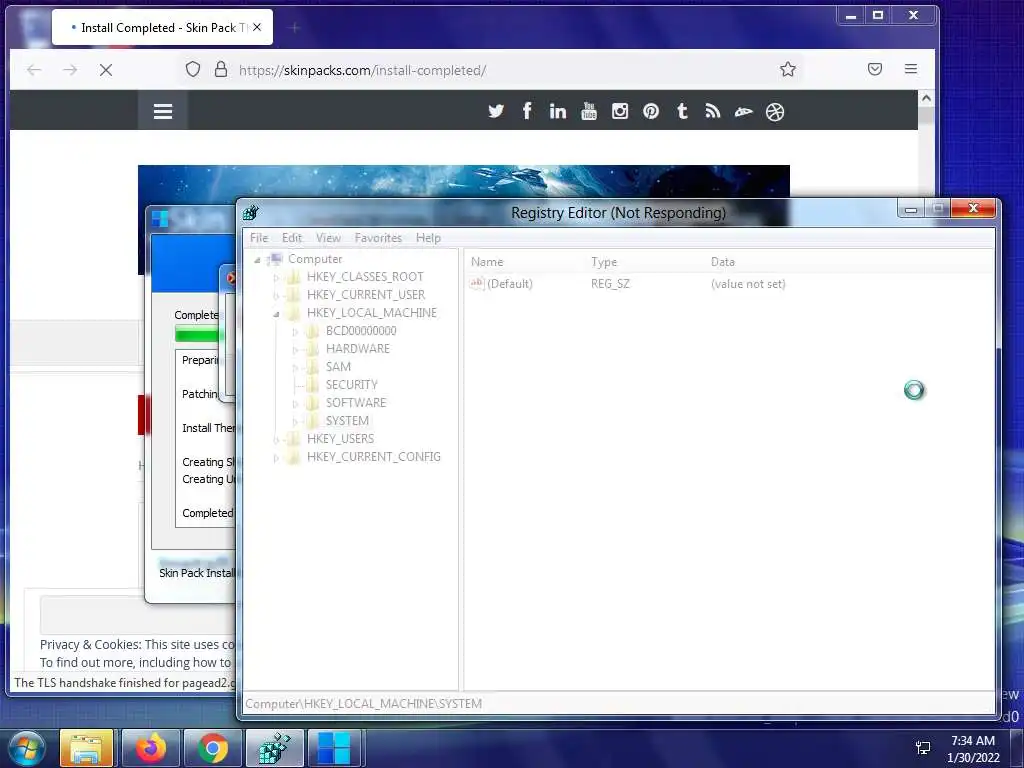Open the YouTube icon in the site header
1024x768 pixels.
[x=588, y=111]
